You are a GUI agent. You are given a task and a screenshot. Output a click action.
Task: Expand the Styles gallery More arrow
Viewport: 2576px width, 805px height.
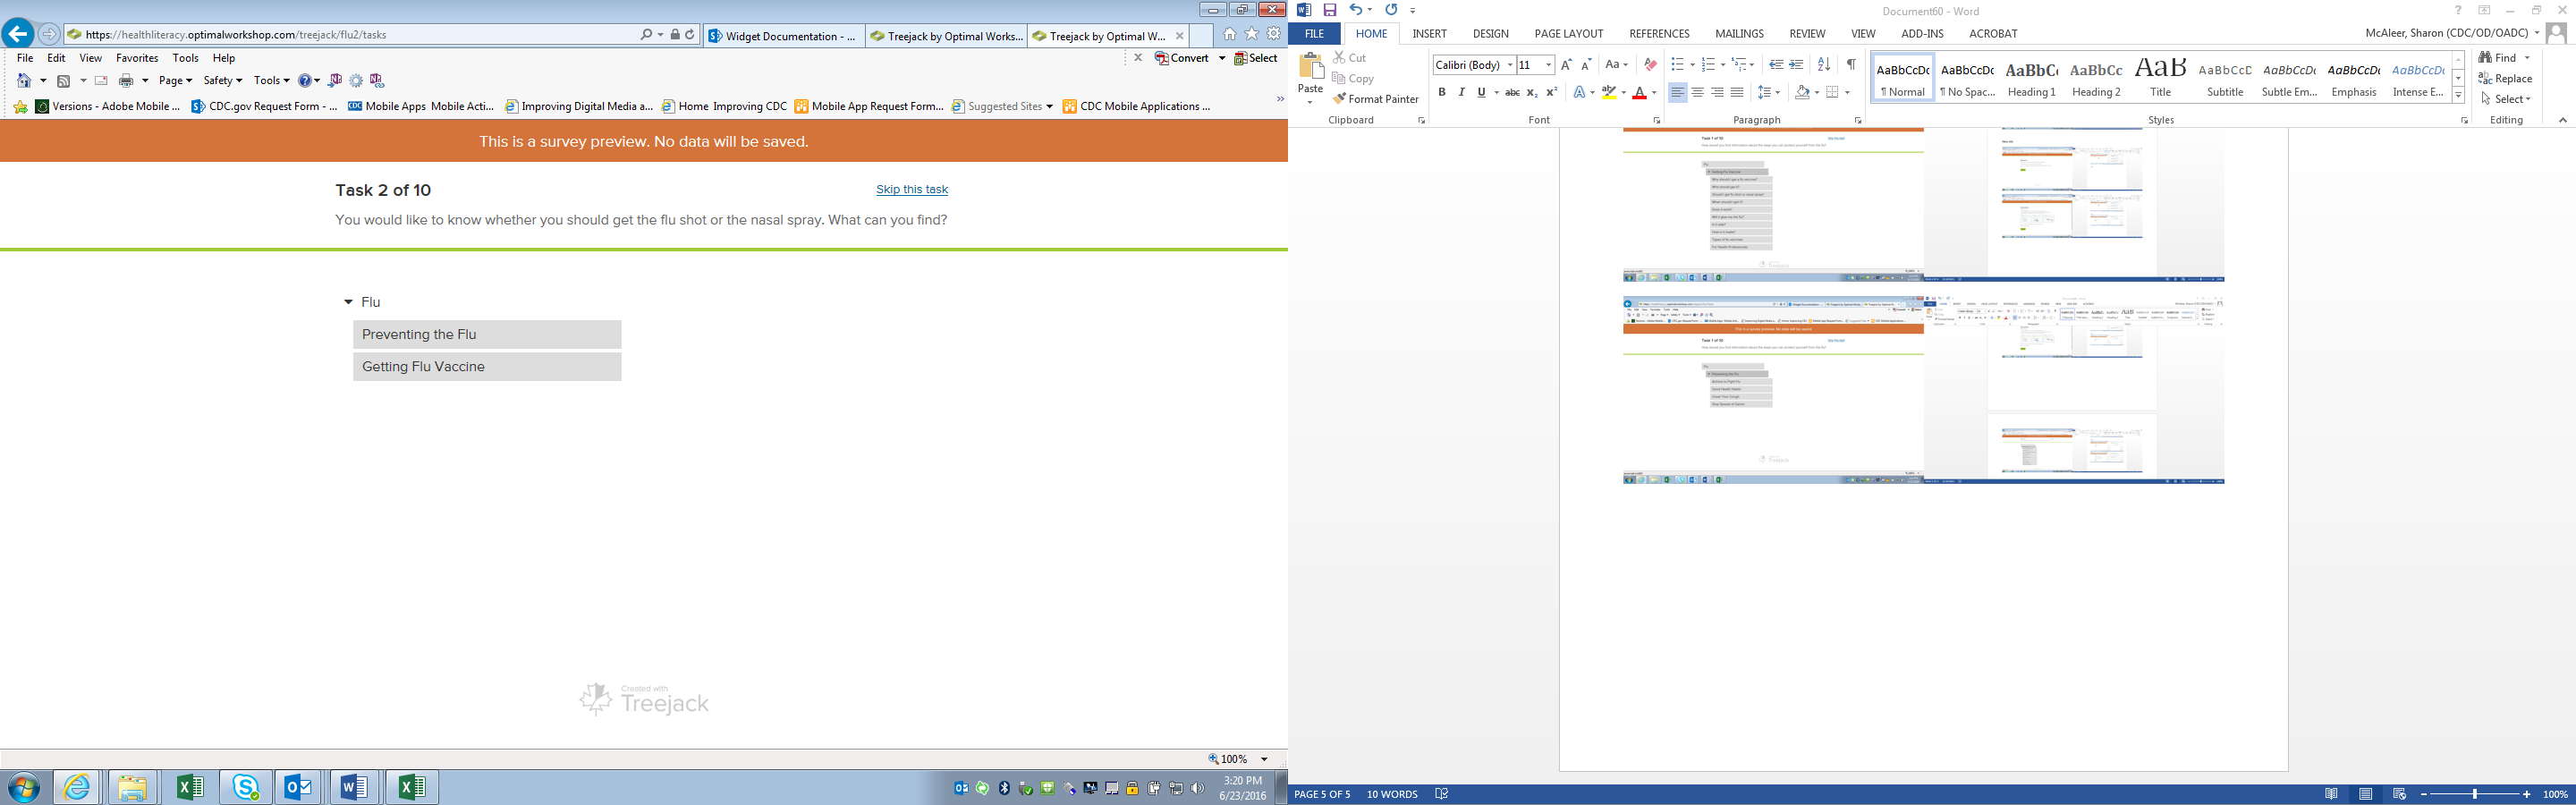pyautogui.click(x=2458, y=96)
